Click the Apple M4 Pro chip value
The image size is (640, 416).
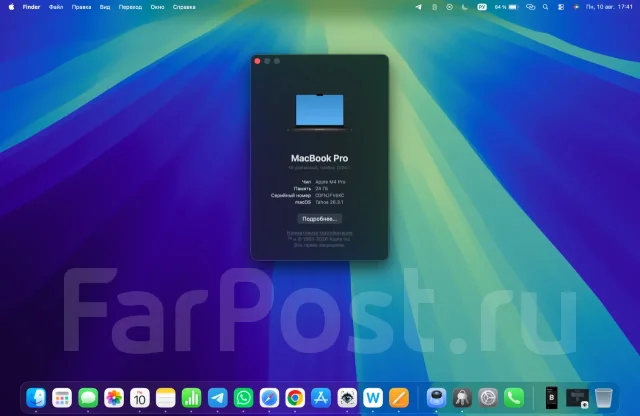330,182
